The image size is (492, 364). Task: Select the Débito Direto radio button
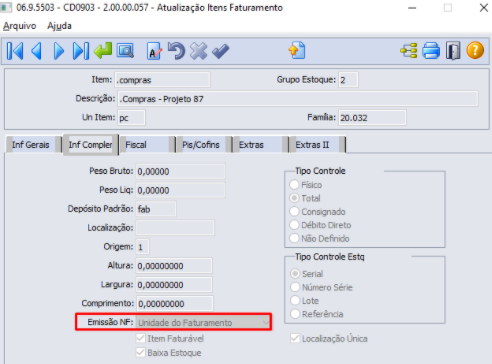(294, 225)
